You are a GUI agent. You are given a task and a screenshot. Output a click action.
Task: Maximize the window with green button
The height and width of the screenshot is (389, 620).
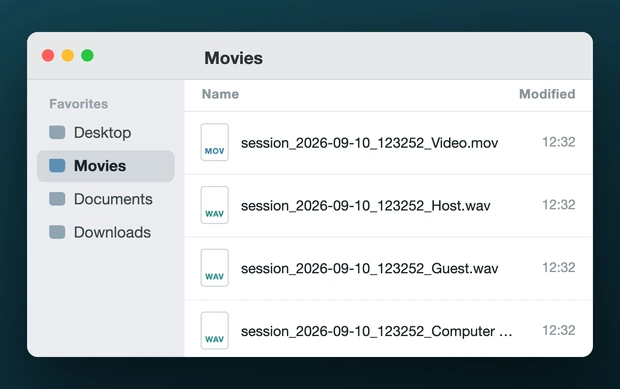pos(87,55)
